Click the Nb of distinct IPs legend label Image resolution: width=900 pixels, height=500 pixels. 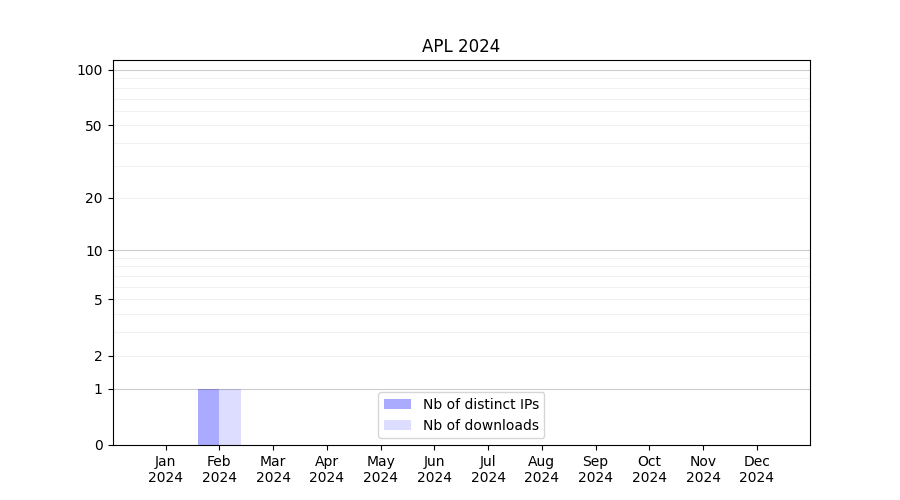coord(480,404)
